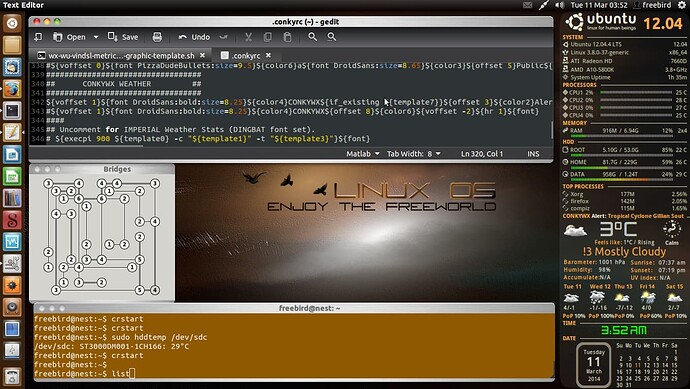Toggle the INS insert mode indicator
The height and width of the screenshot is (389, 690).
click(x=533, y=154)
